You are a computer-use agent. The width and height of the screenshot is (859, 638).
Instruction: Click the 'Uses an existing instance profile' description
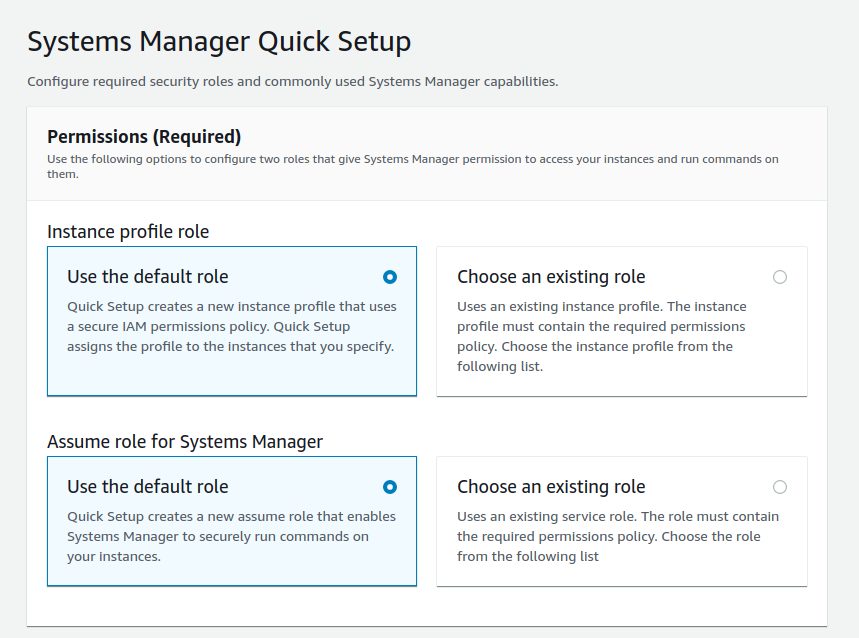602,336
